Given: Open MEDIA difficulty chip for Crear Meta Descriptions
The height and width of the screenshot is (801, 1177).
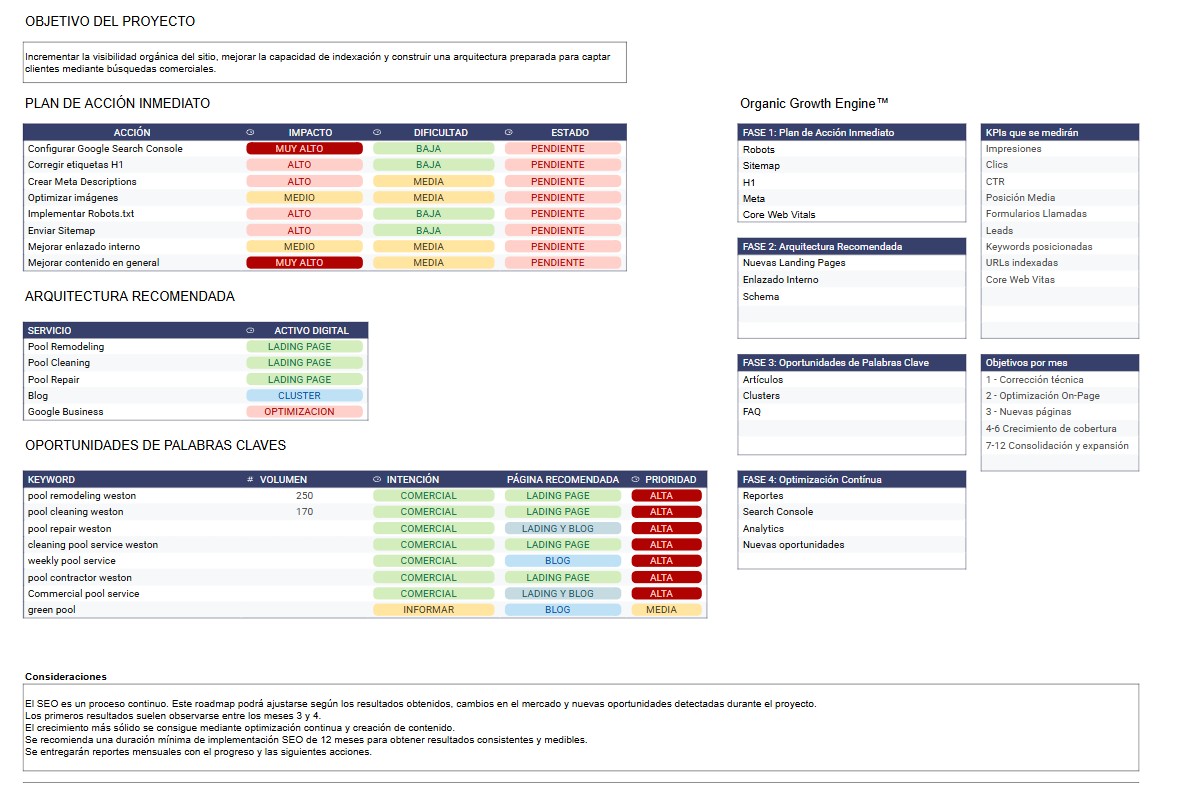Looking at the screenshot, I should coord(434,182).
